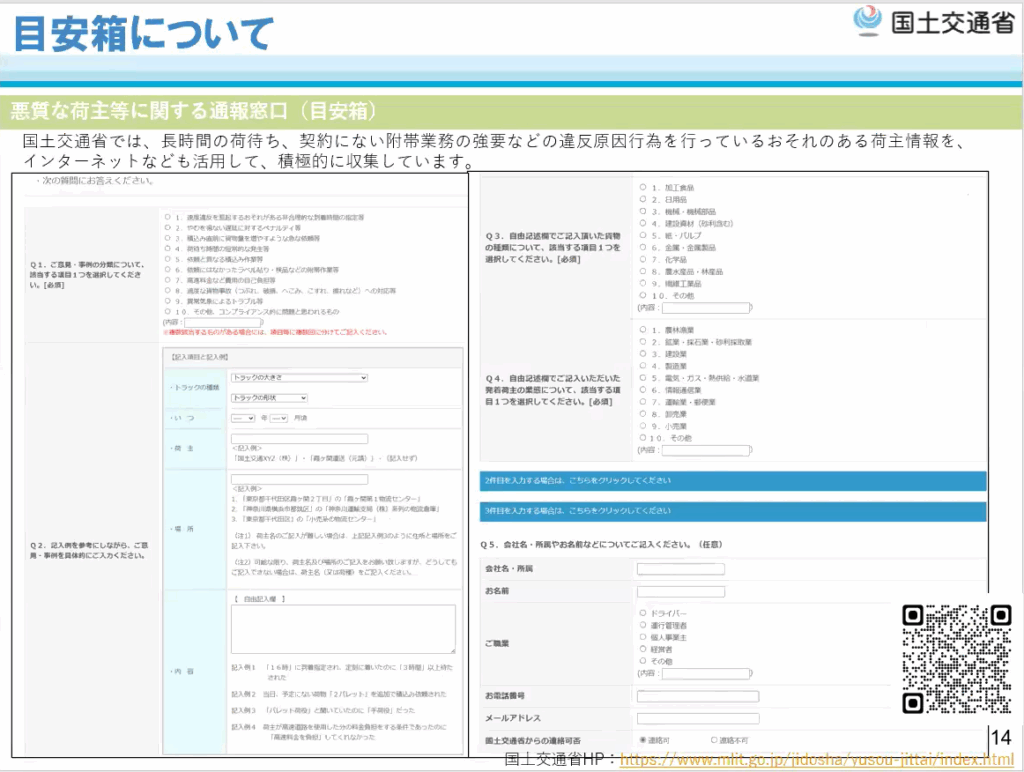This screenshot has width=1024, height=772.
Task: Open the トラックの大きさ dropdown
Action: click(x=298, y=378)
